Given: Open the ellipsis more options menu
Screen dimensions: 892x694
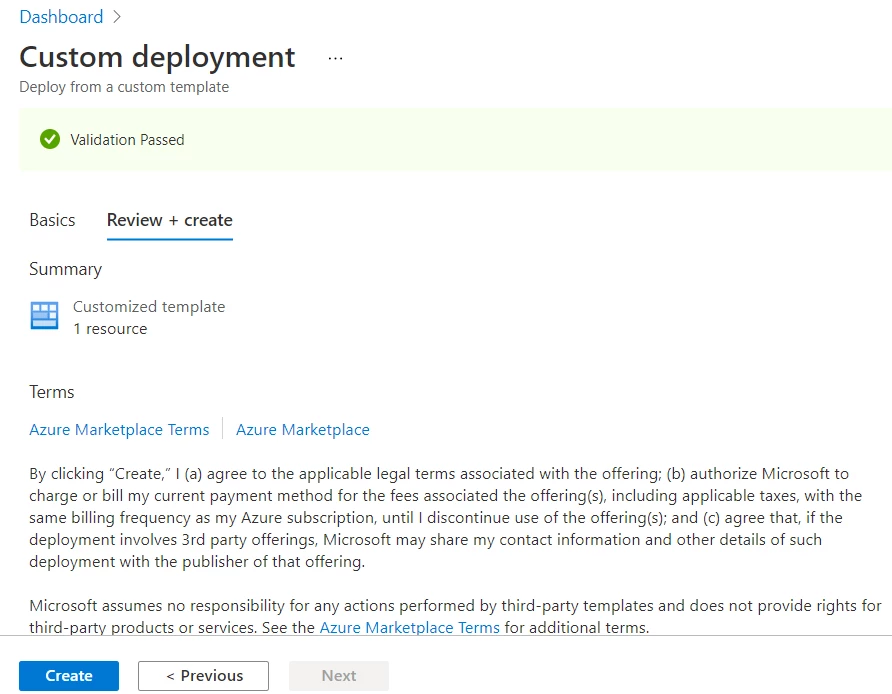Looking at the screenshot, I should pos(336,58).
